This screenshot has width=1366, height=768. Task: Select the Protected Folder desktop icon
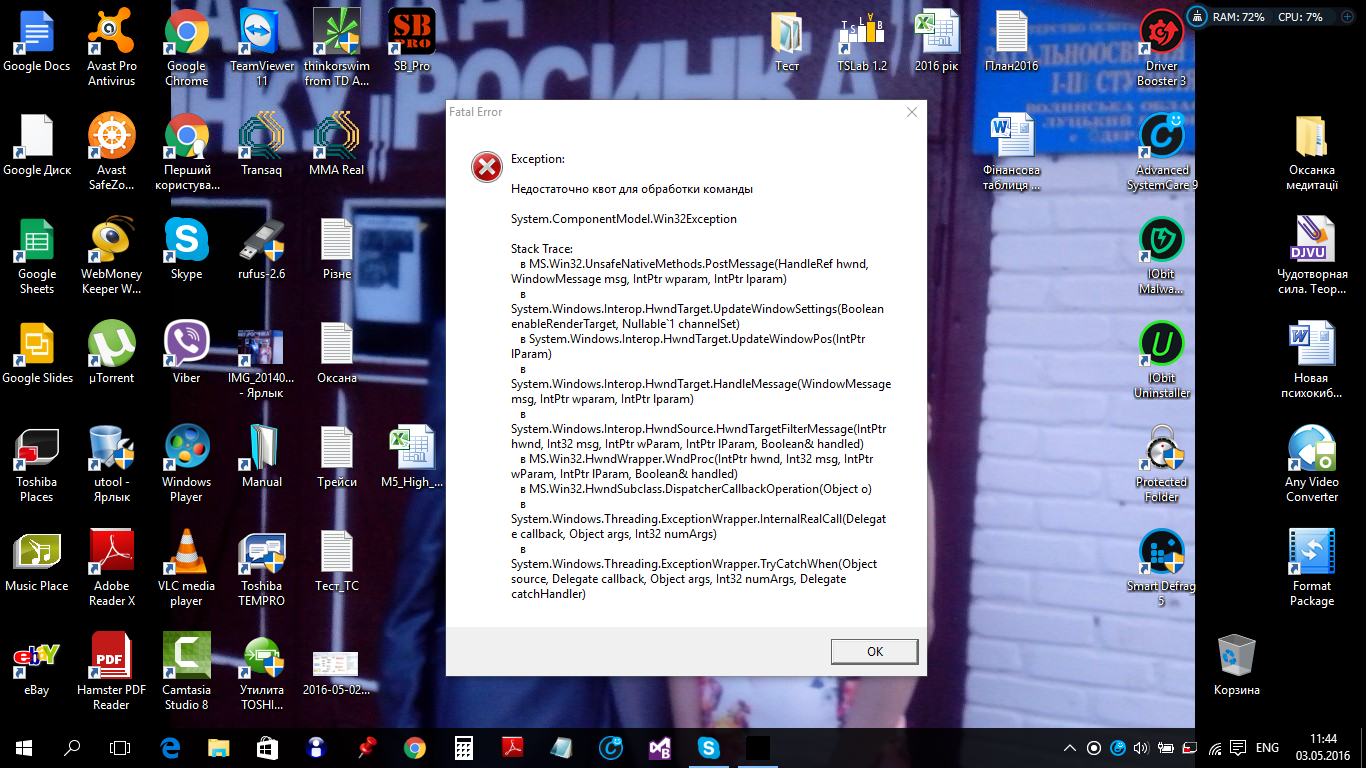1162,463
